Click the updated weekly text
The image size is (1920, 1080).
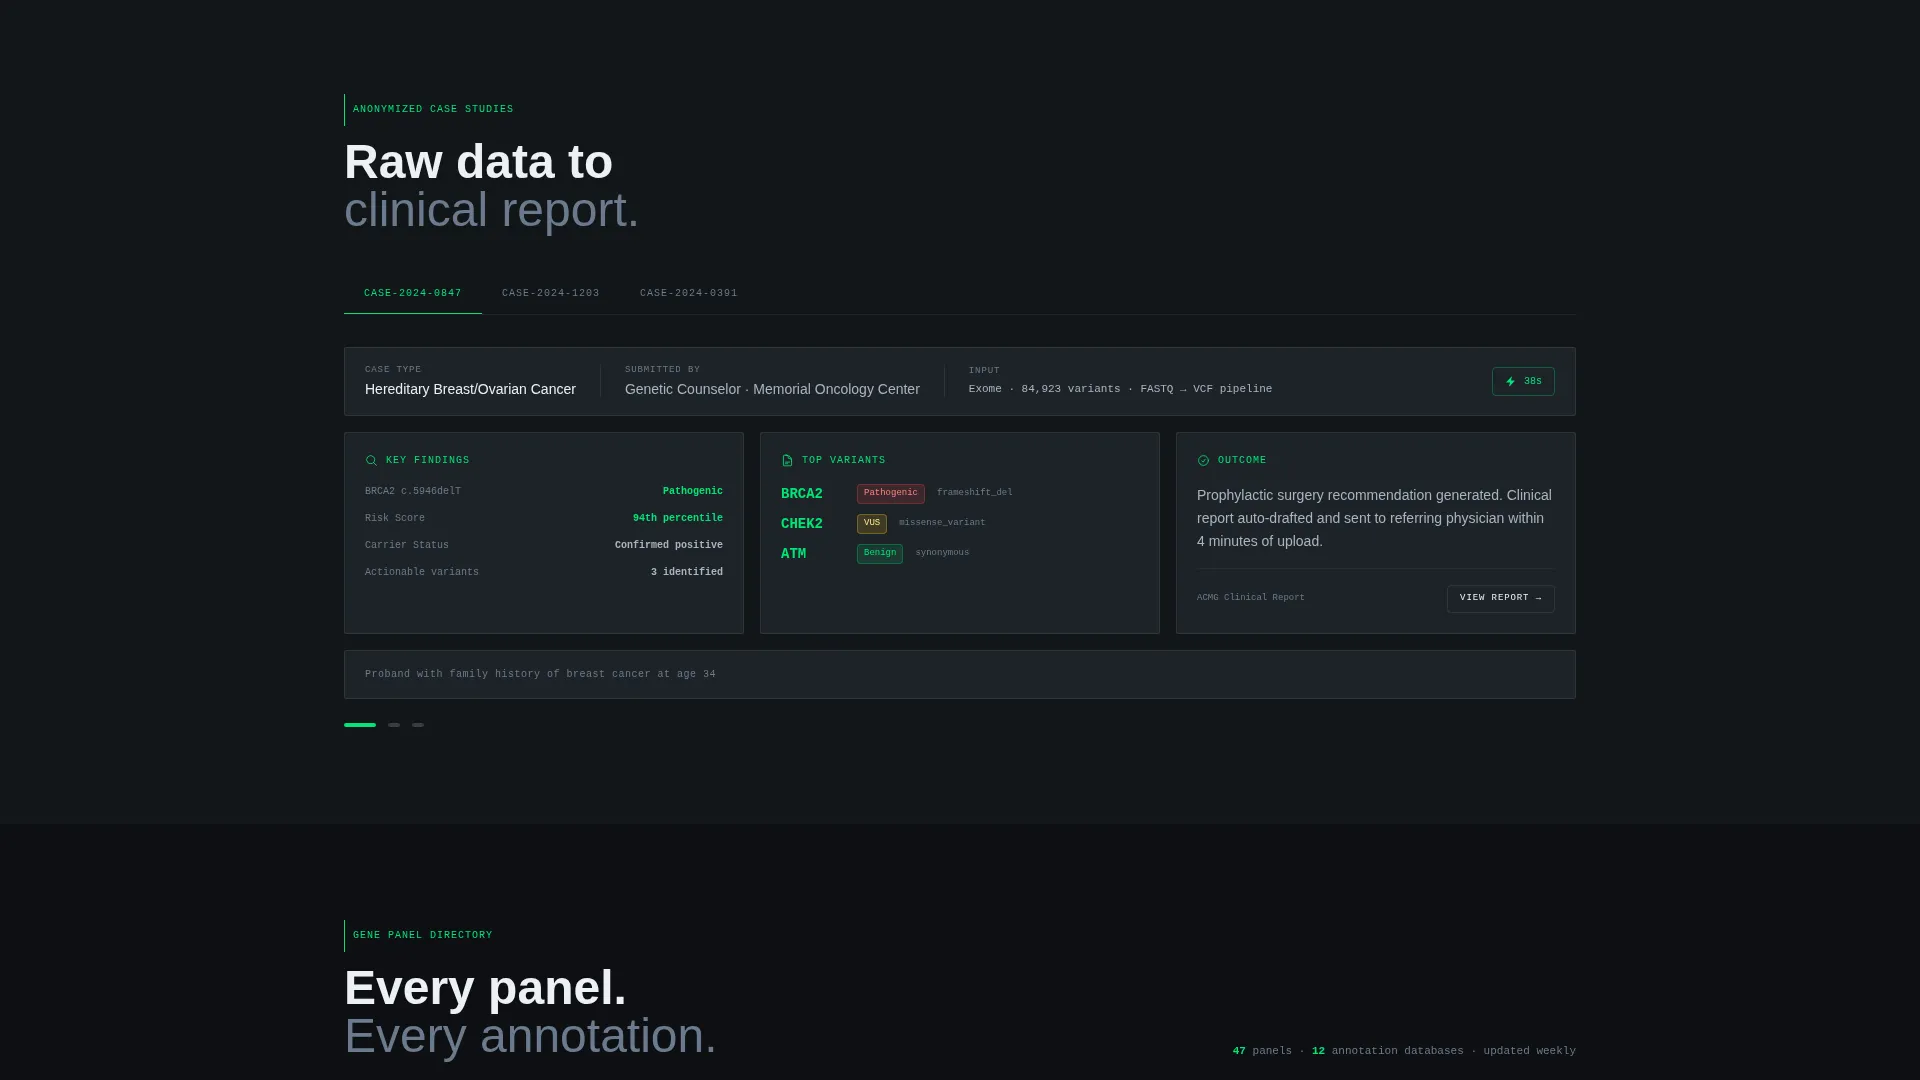pos(1529,1051)
